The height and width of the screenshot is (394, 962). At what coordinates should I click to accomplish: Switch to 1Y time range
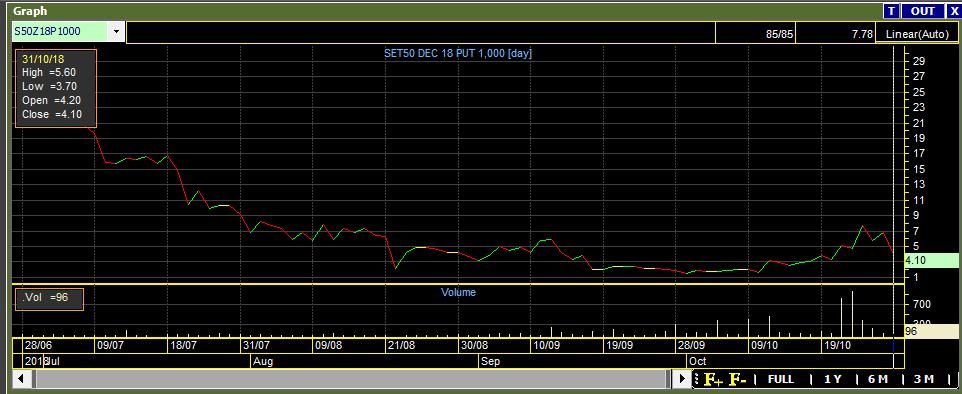[x=832, y=379]
